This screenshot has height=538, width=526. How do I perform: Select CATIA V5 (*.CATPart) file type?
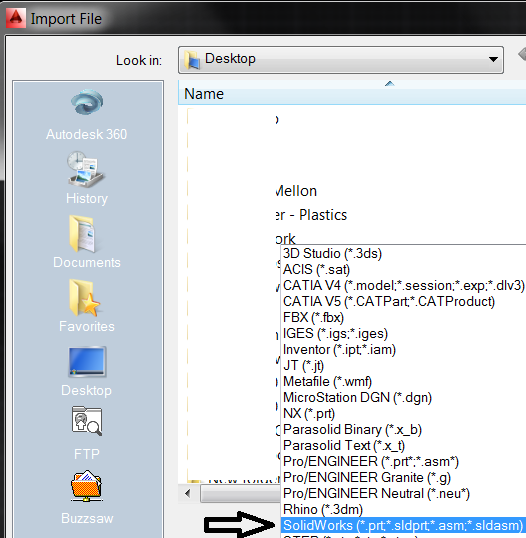[x=404, y=302]
